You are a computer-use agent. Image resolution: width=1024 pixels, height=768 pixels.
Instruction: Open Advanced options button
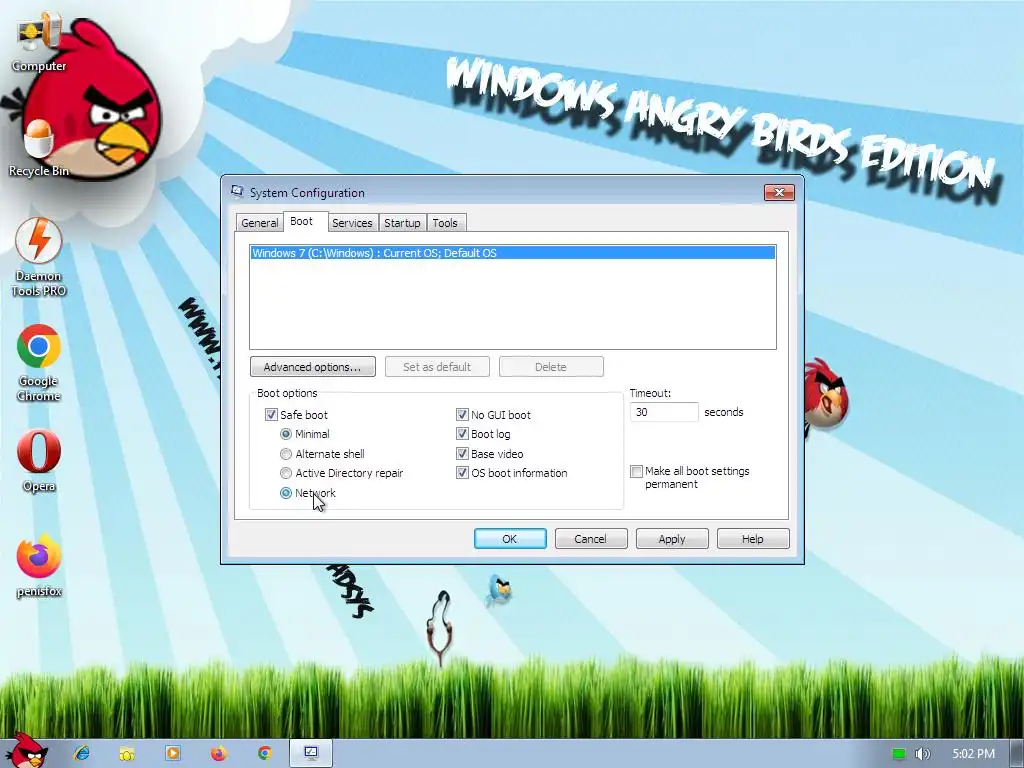(x=312, y=367)
